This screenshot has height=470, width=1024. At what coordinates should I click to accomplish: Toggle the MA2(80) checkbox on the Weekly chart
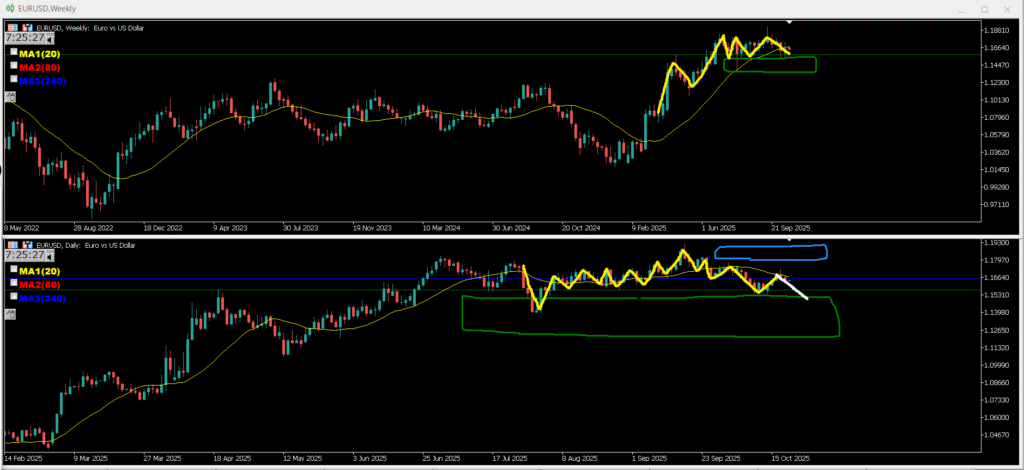[14, 65]
